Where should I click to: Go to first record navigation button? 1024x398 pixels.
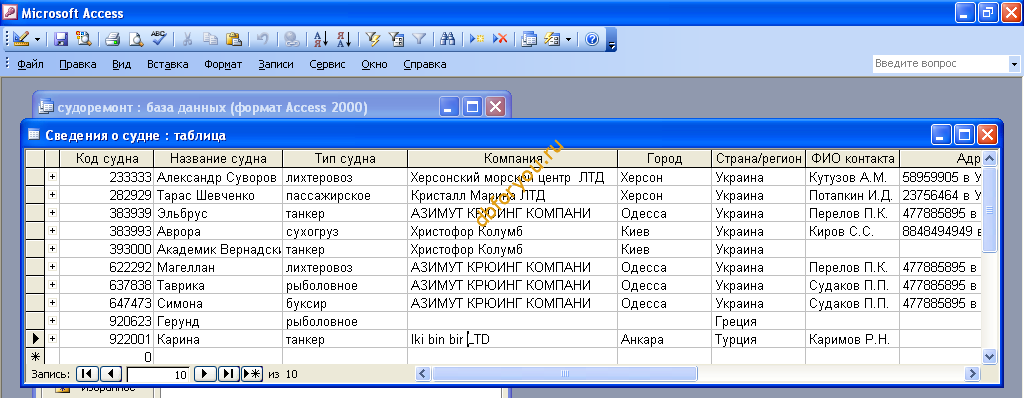[86, 374]
